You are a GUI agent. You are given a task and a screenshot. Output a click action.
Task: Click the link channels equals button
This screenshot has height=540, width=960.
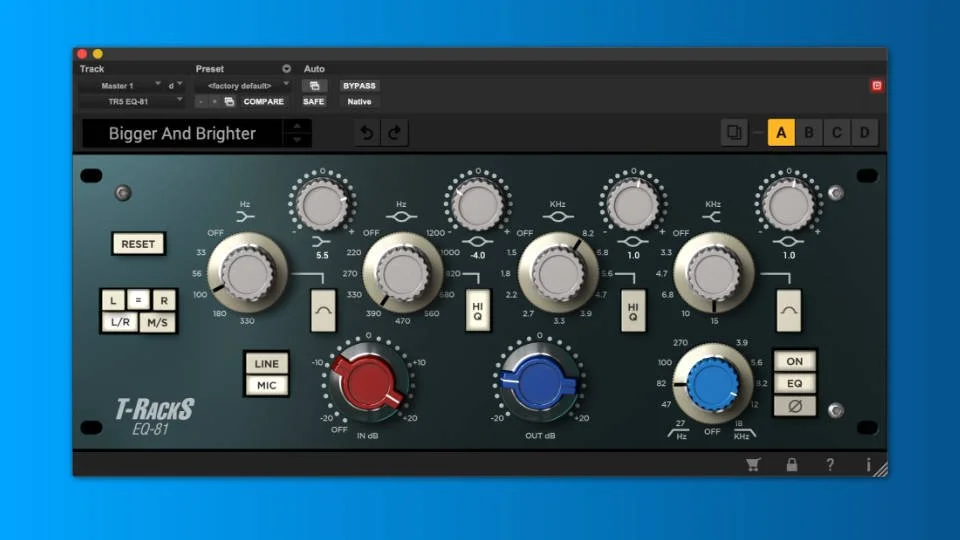(138, 300)
